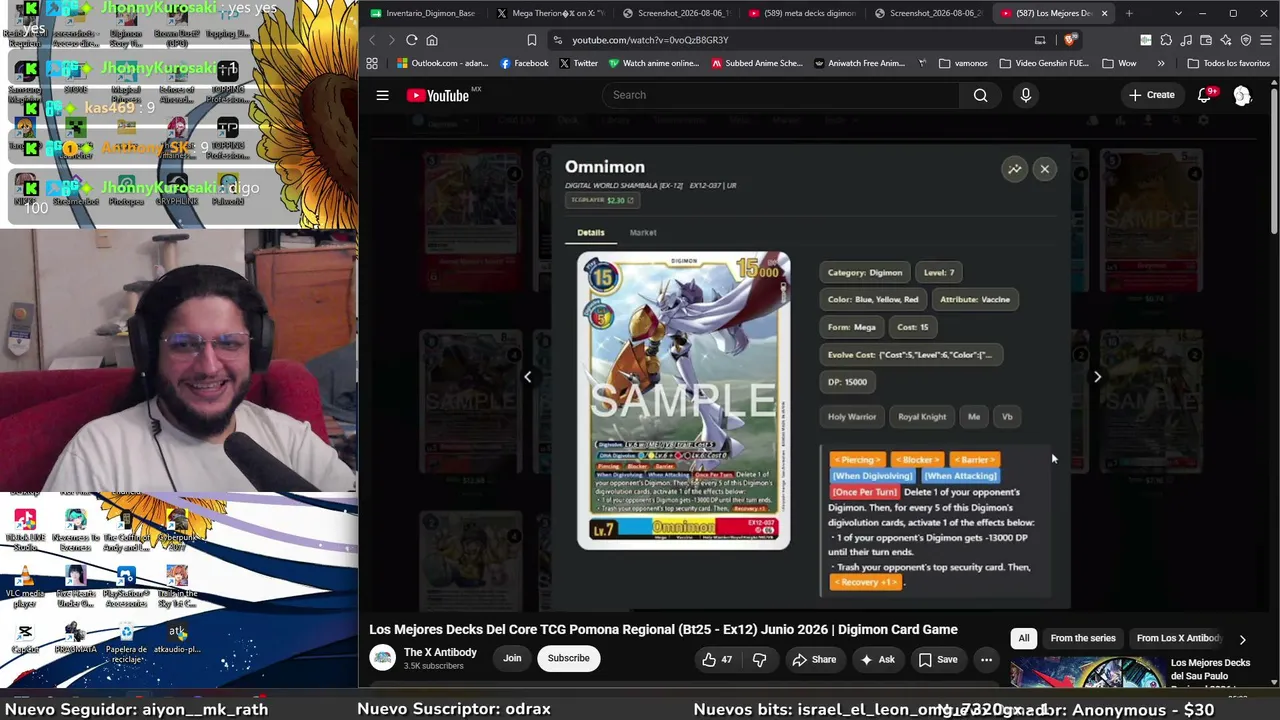Save the video to a playlist
Image resolution: width=1280 pixels, height=720 pixels.
[938, 659]
